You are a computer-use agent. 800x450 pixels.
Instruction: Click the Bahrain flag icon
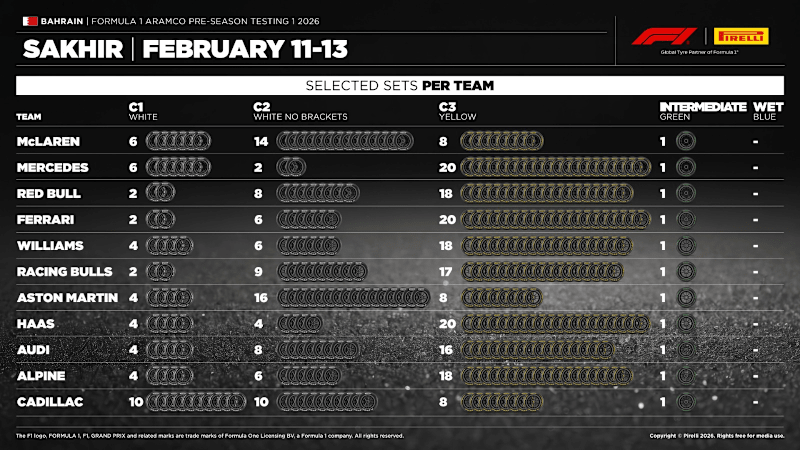pyautogui.click(x=28, y=20)
